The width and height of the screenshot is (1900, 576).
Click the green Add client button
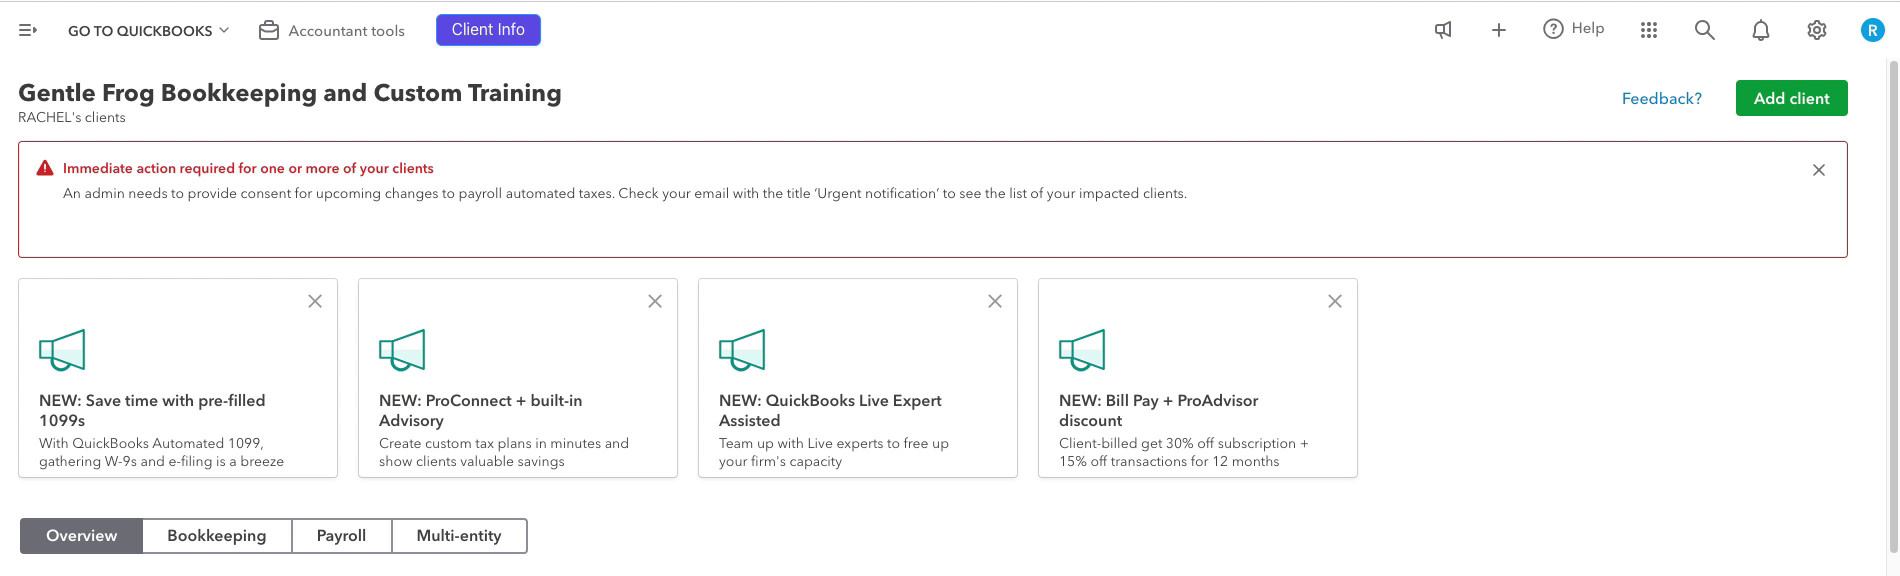tap(1791, 98)
